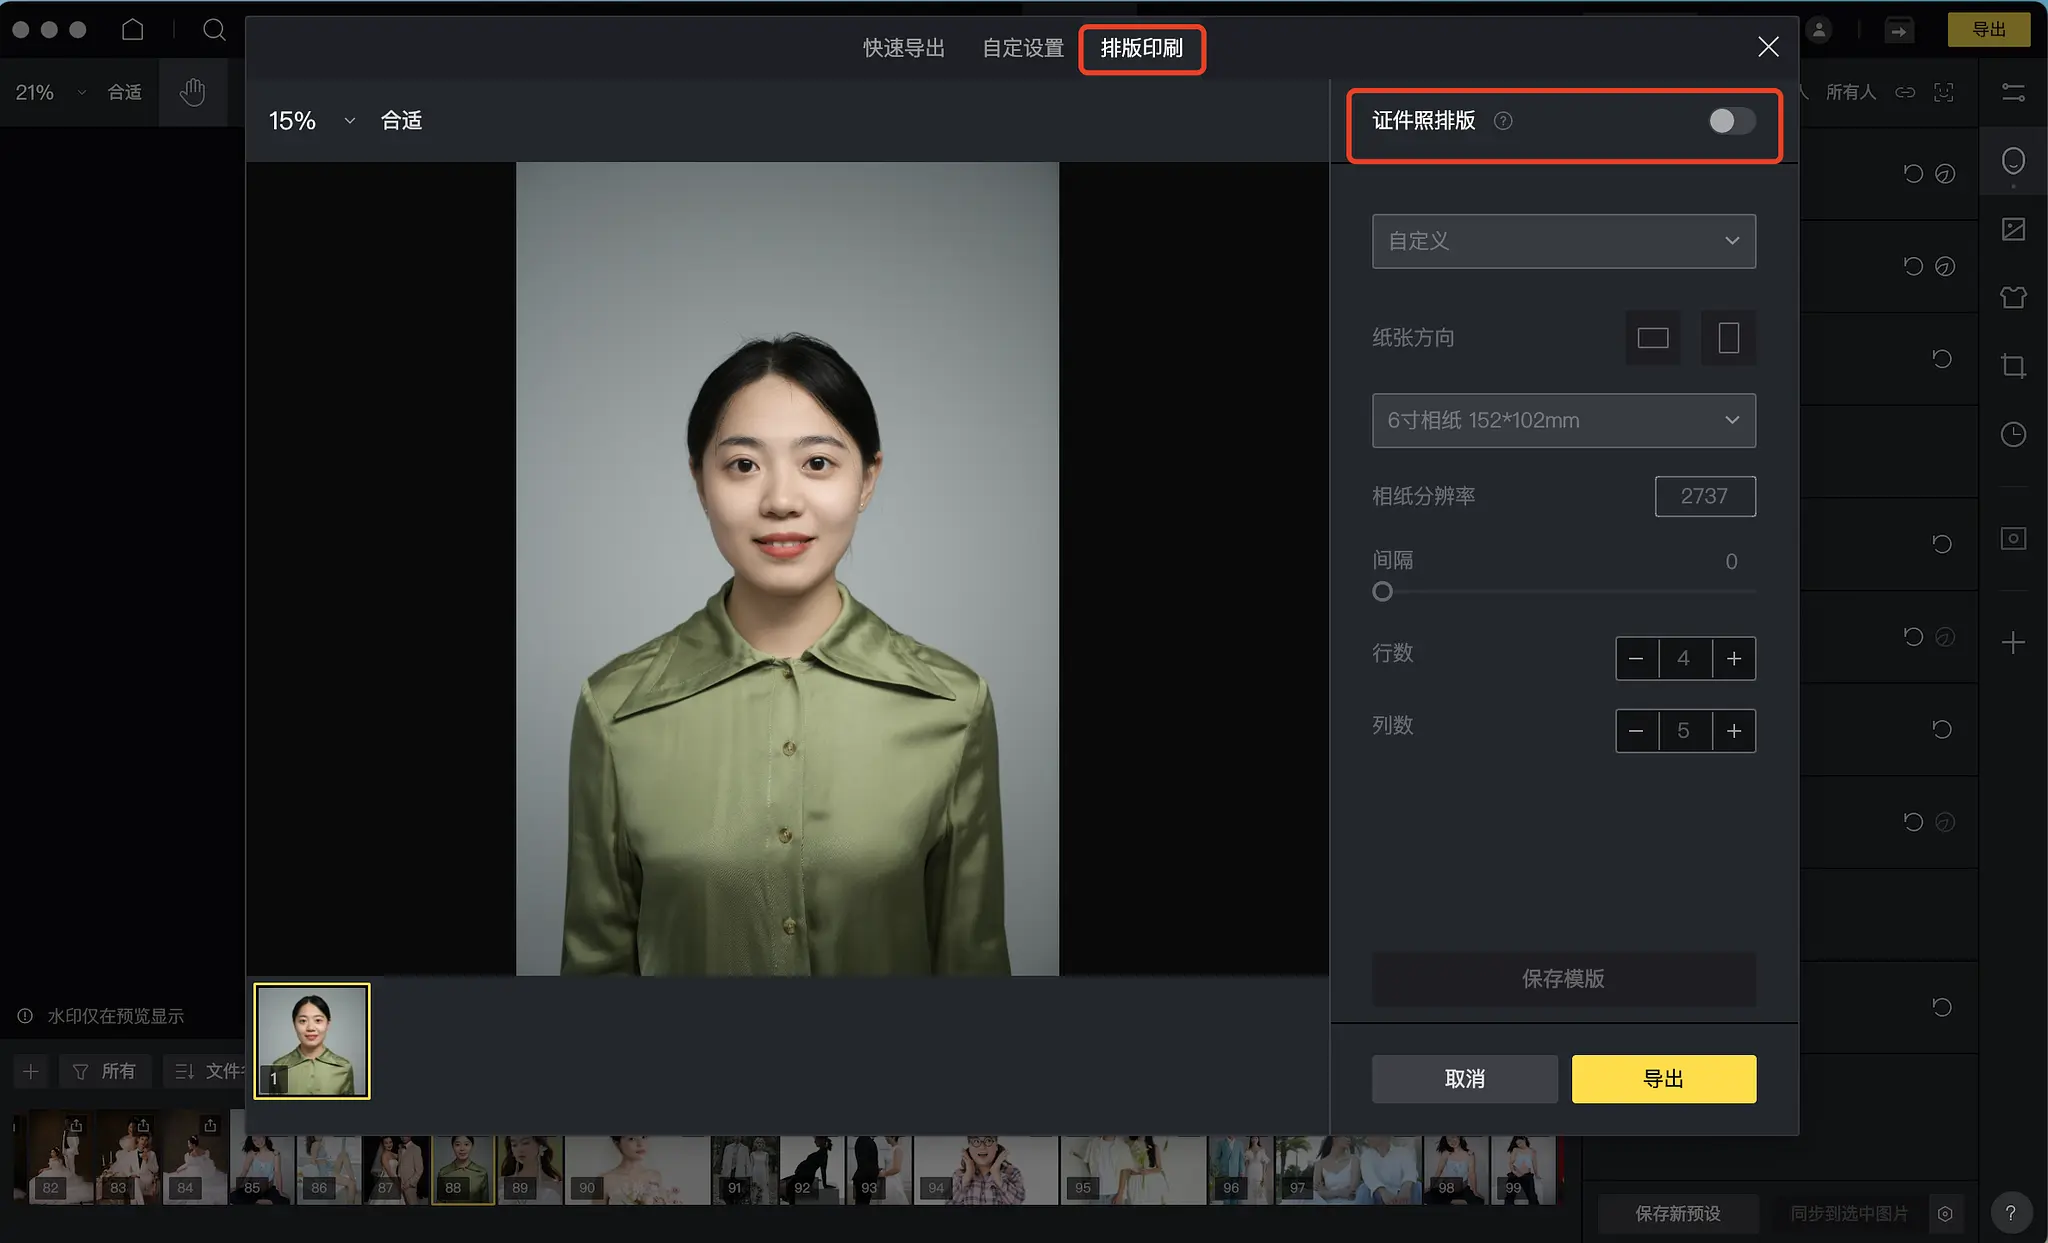Select landscape paper orientation
The width and height of the screenshot is (2048, 1243).
(x=1653, y=338)
